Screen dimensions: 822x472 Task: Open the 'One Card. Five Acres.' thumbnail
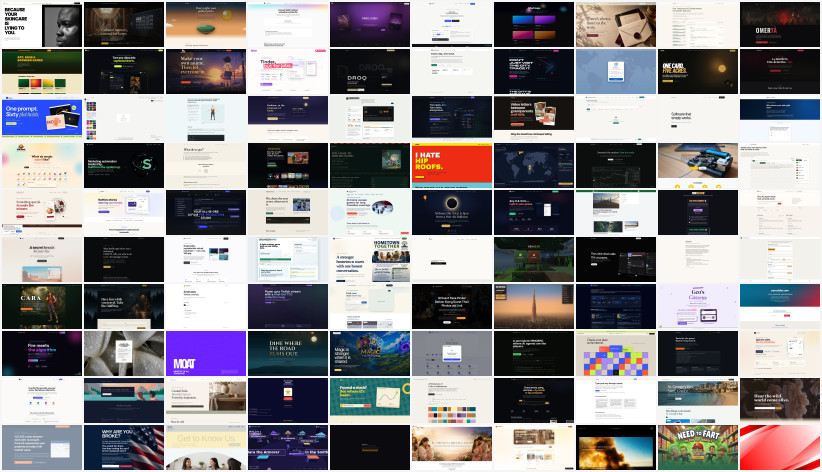pos(698,71)
